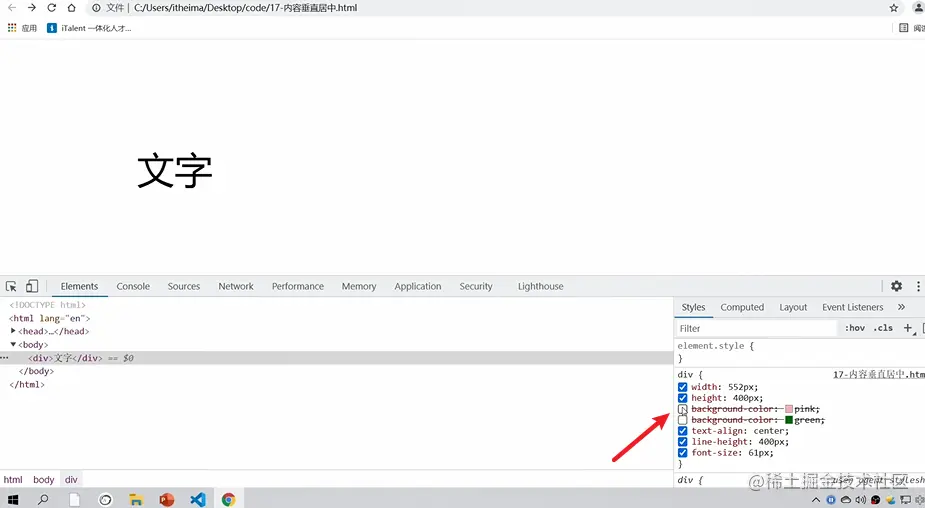Open the Lighthouse tab
Viewport: 925px width, 508px height.
(x=540, y=286)
